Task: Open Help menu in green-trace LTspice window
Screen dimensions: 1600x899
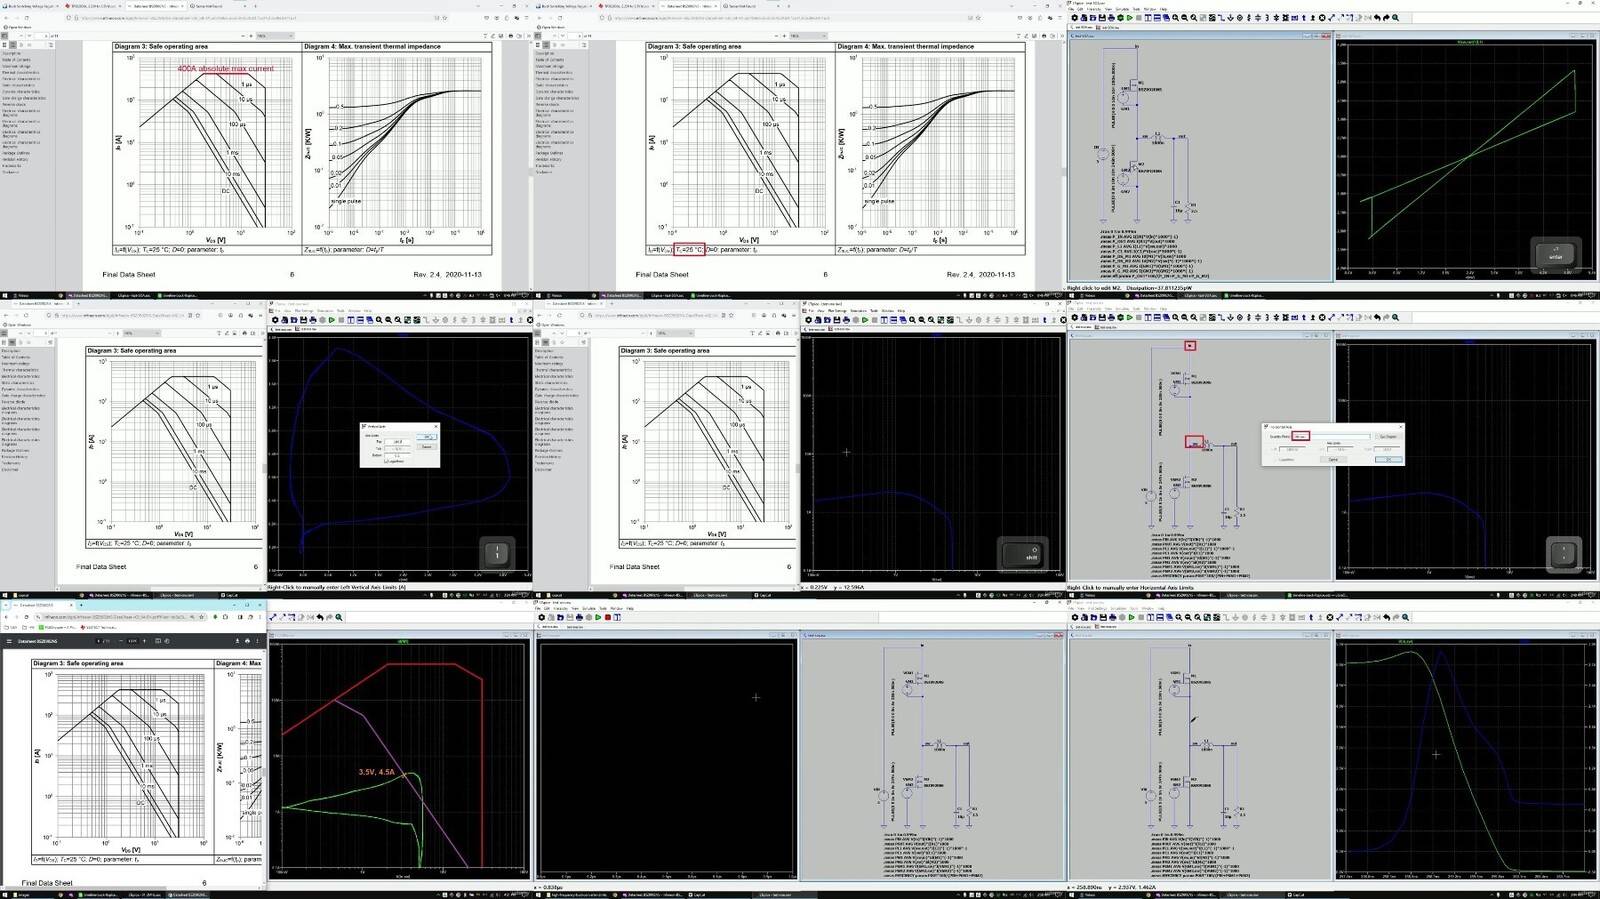Action: (x=1165, y=9)
